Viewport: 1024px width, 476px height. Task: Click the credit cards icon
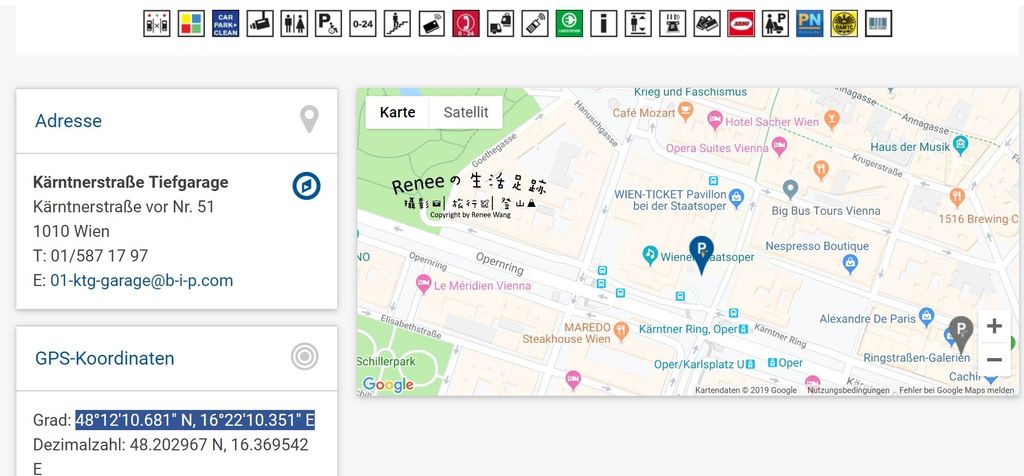[x=707, y=24]
